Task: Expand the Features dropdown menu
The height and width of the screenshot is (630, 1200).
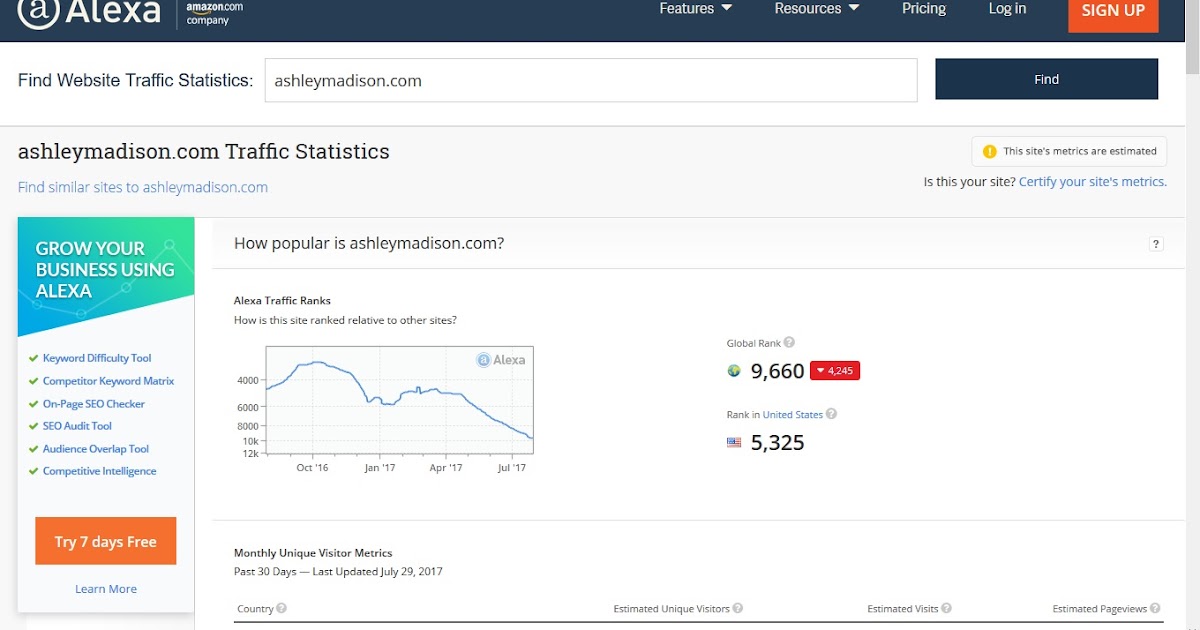Action: click(x=696, y=9)
